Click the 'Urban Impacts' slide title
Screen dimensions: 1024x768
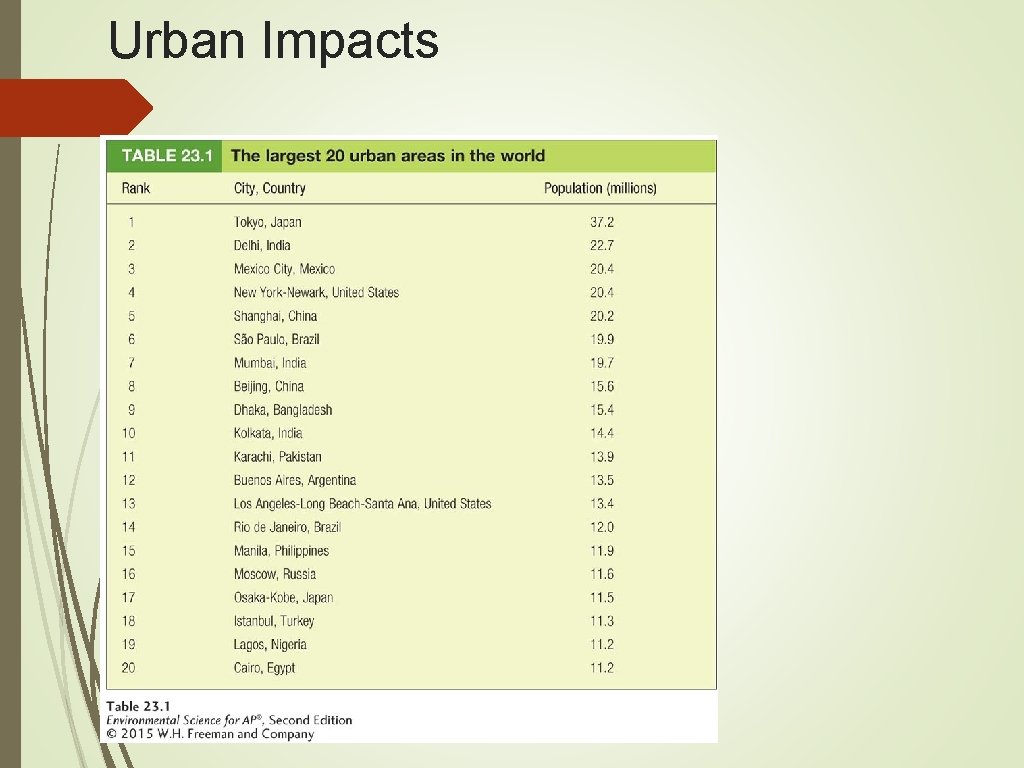point(273,41)
